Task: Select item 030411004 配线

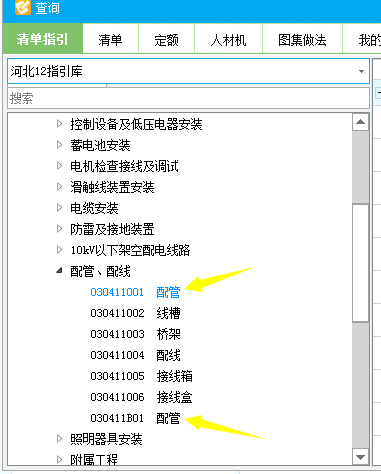Action: click(x=135, y=355)
